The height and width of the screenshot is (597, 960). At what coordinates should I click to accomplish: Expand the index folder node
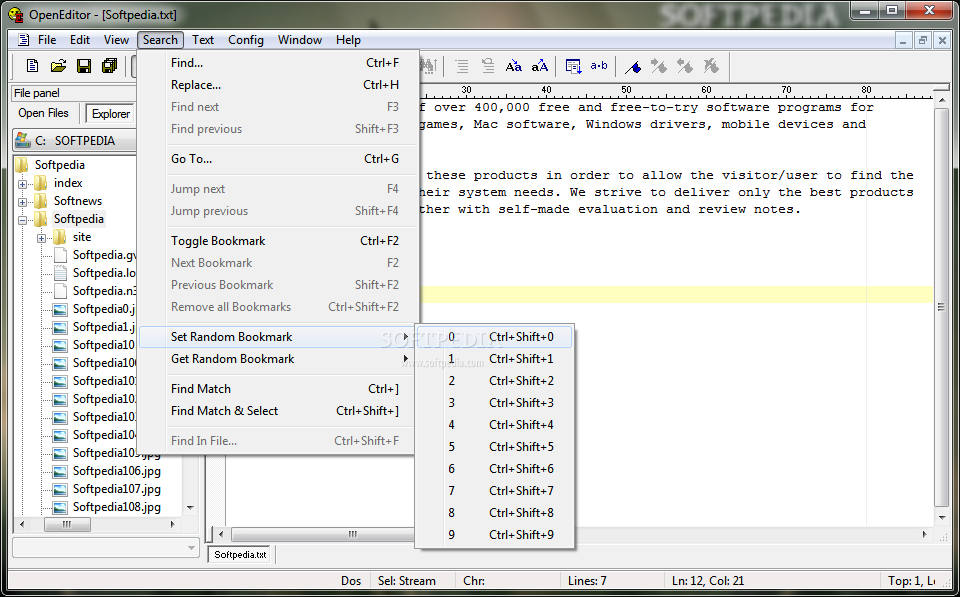23,184
